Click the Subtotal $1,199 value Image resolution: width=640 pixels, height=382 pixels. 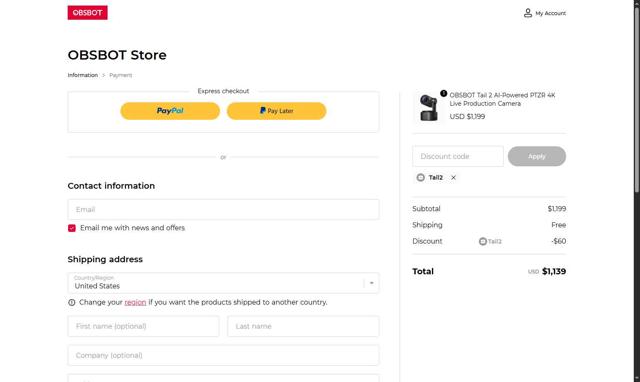557,209
